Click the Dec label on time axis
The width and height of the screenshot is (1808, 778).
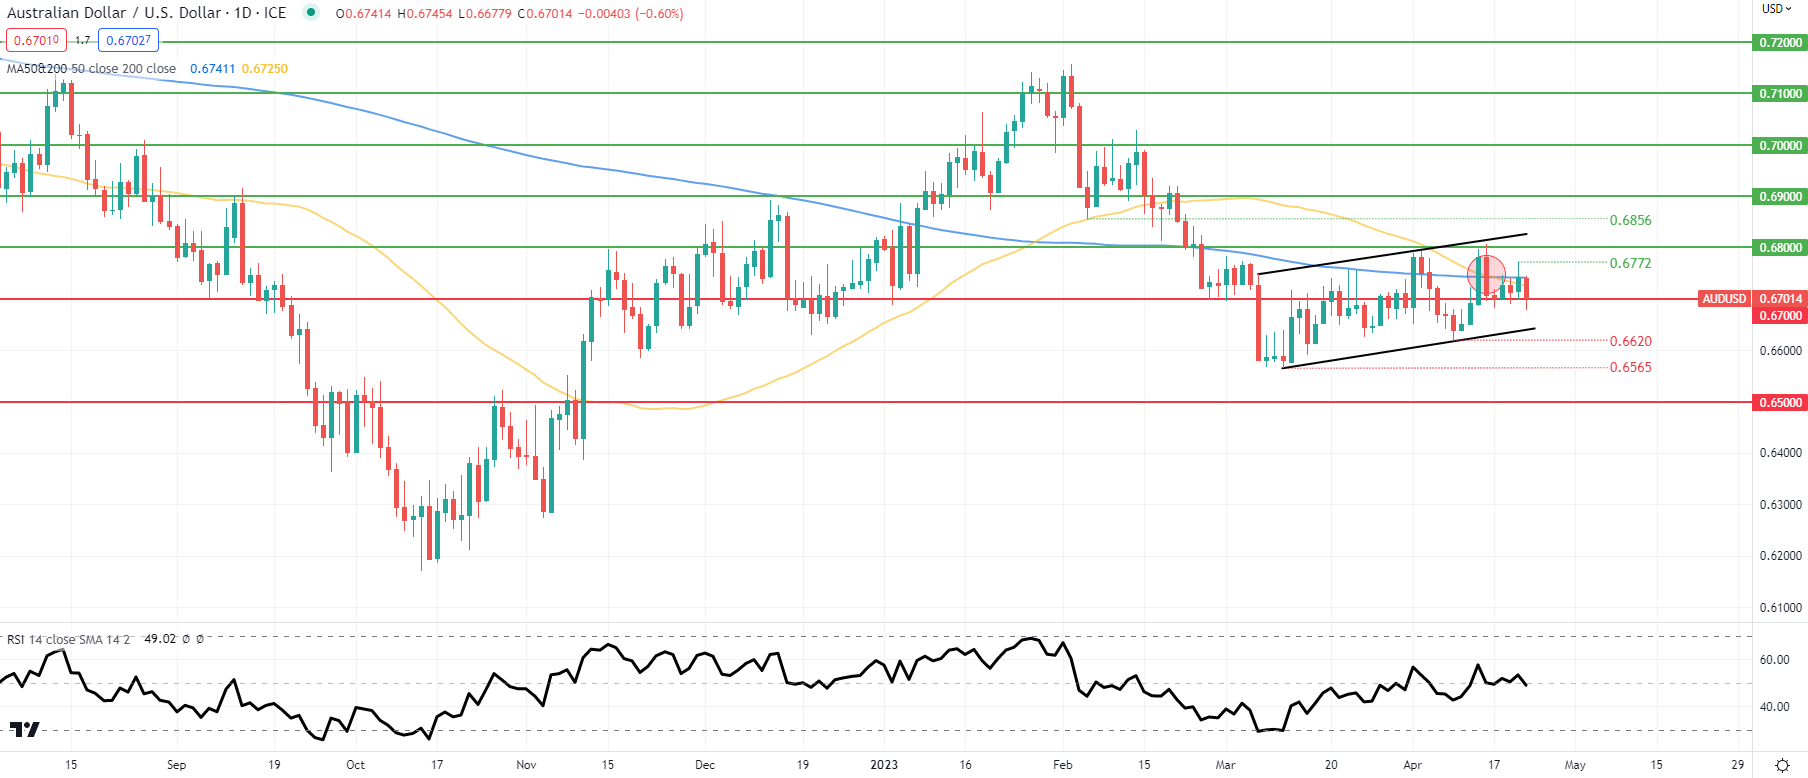click(705, 765)
